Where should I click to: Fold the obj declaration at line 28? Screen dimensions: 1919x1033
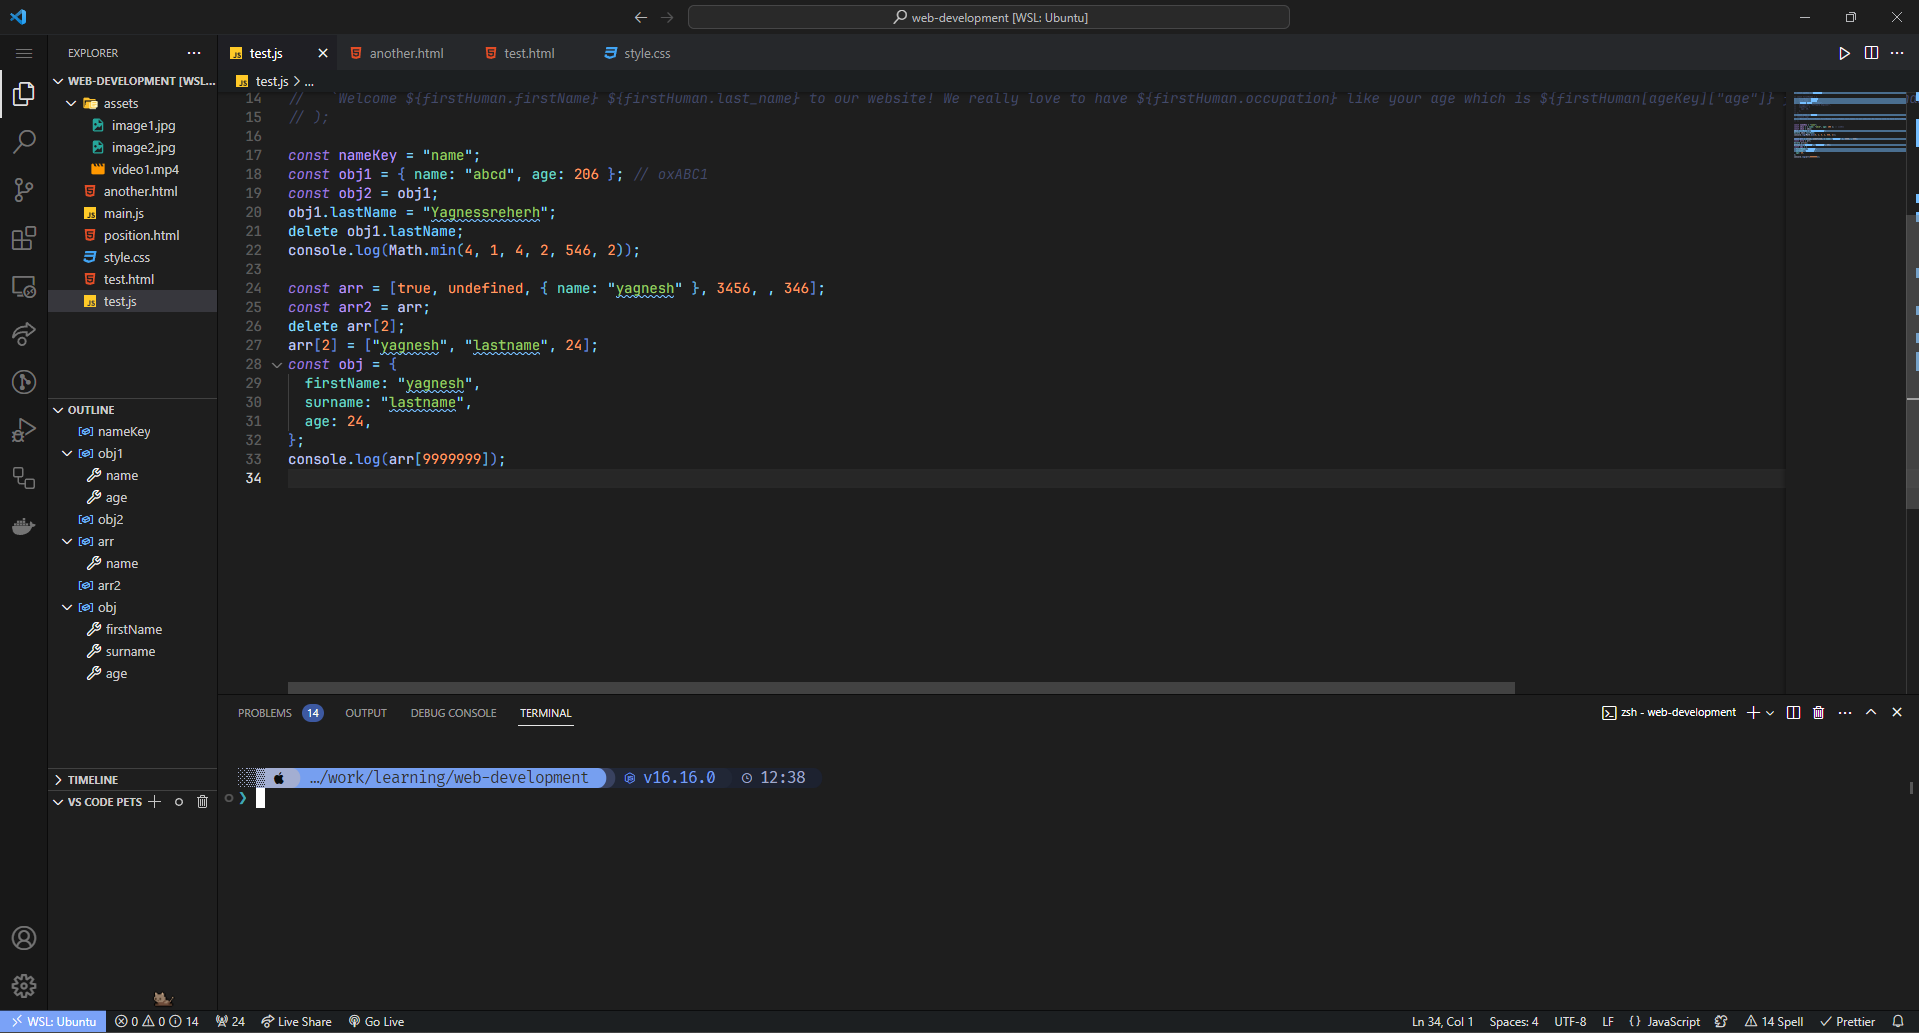click(x=277, y=365)
